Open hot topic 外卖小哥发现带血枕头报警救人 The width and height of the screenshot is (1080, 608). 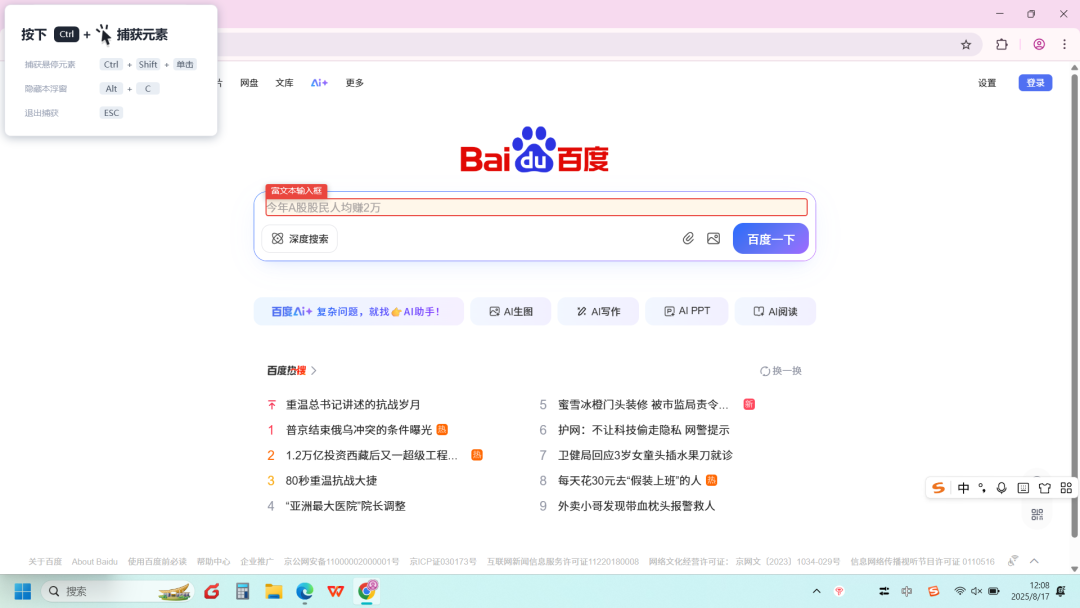point(636,506)
